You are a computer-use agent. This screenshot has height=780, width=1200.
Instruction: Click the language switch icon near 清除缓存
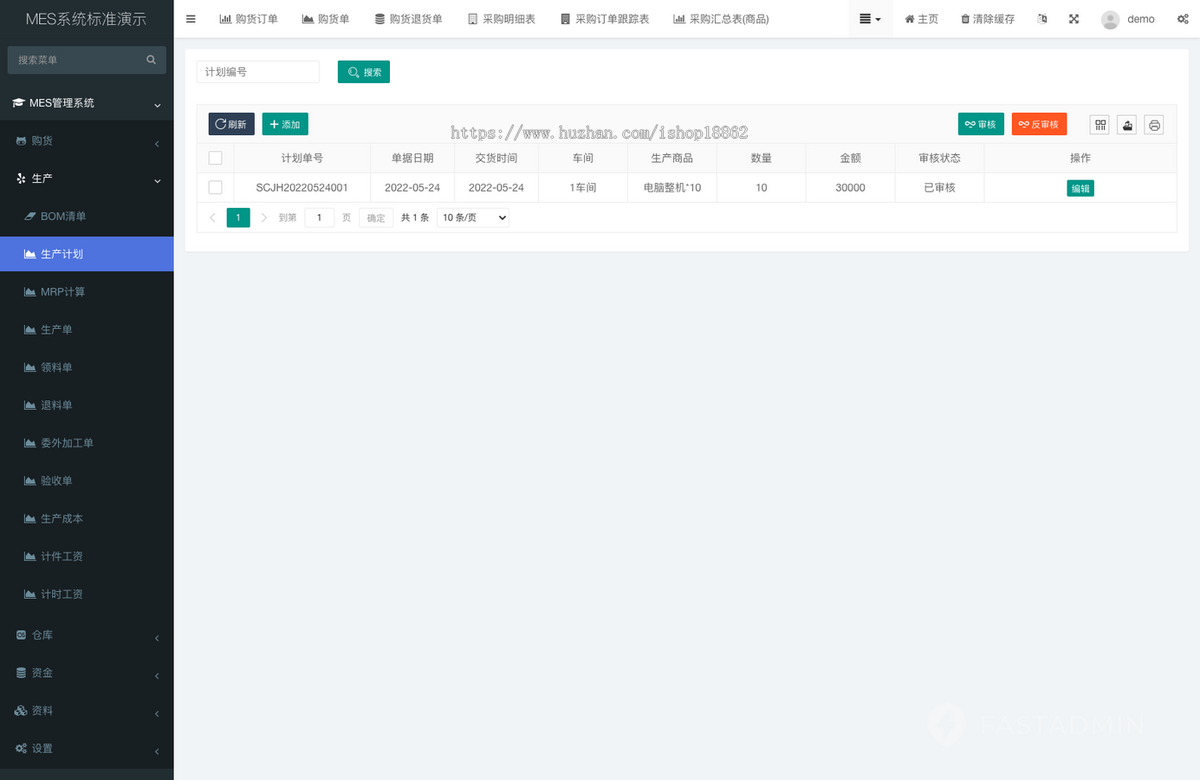point(1042,18)
